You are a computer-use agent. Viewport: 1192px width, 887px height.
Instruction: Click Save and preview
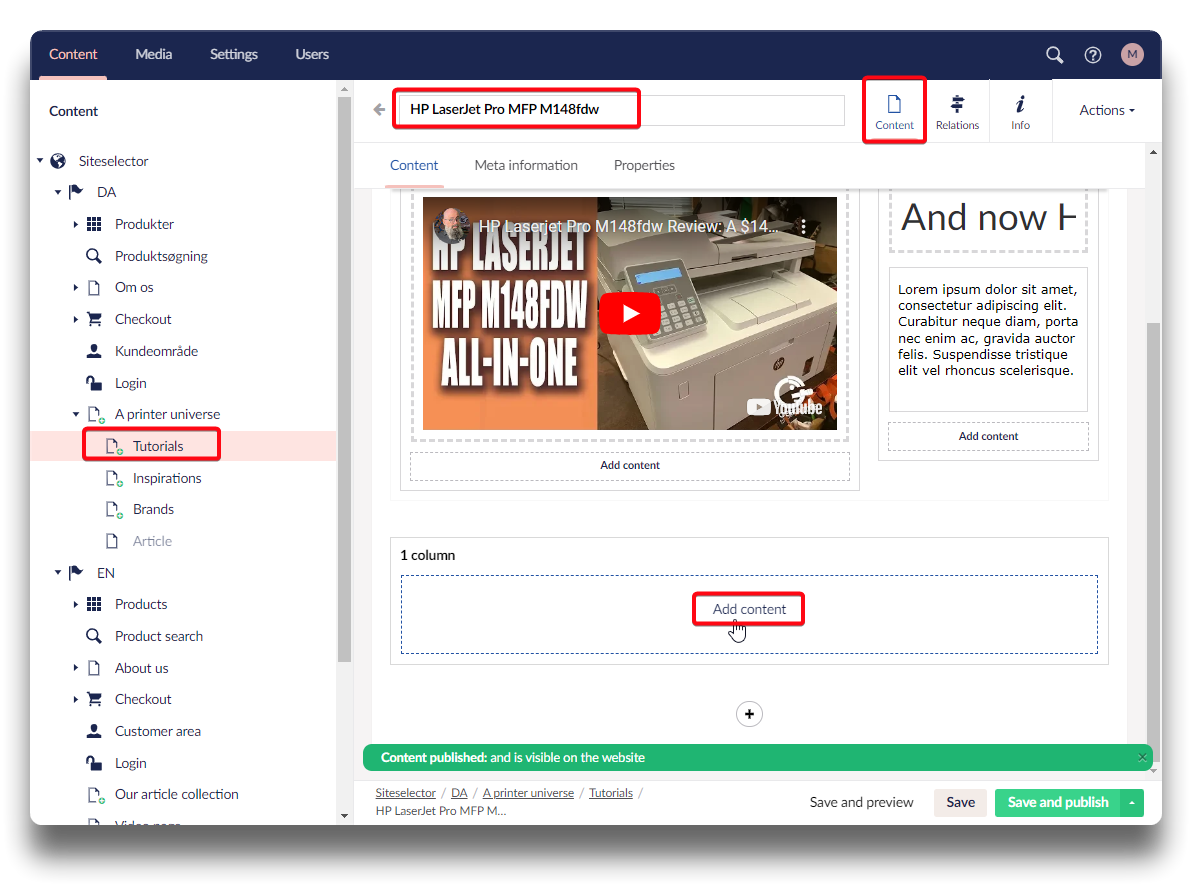click(x=861, y=803)
